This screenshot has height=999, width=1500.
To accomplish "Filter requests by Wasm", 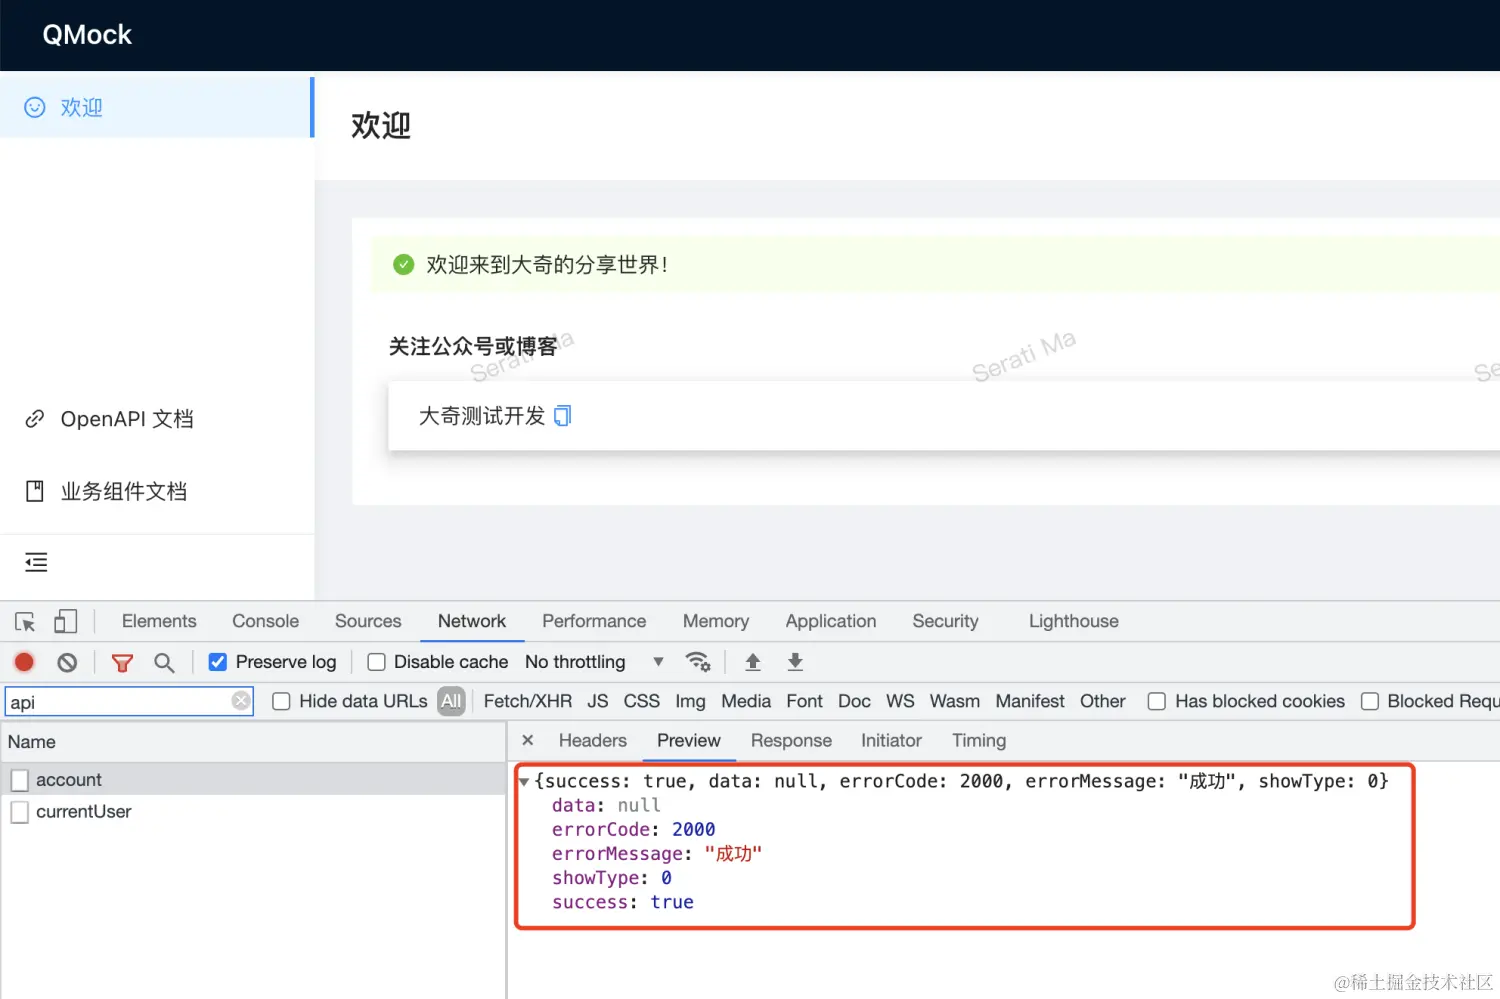I will [x=955, y=701].
